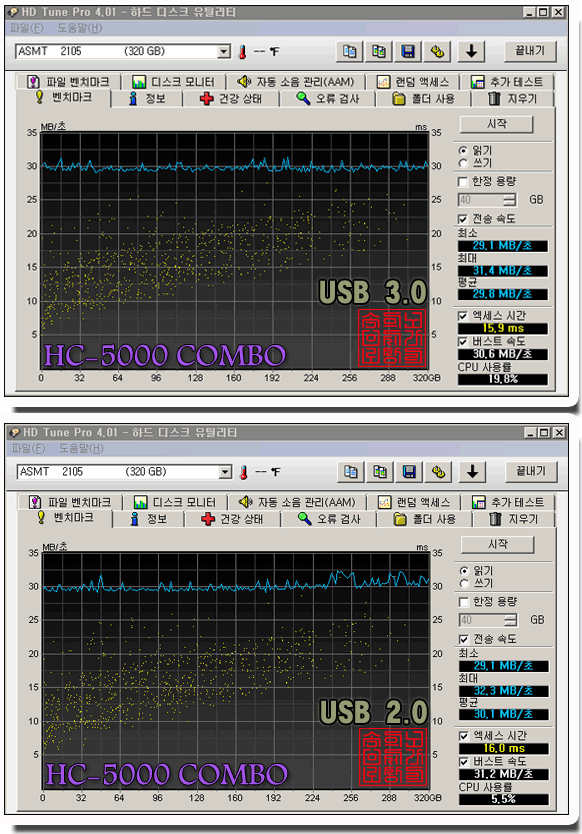This screenshot has width=582, height=834.
Task: Open options wrench icon in bottom window
Action: 438,472
